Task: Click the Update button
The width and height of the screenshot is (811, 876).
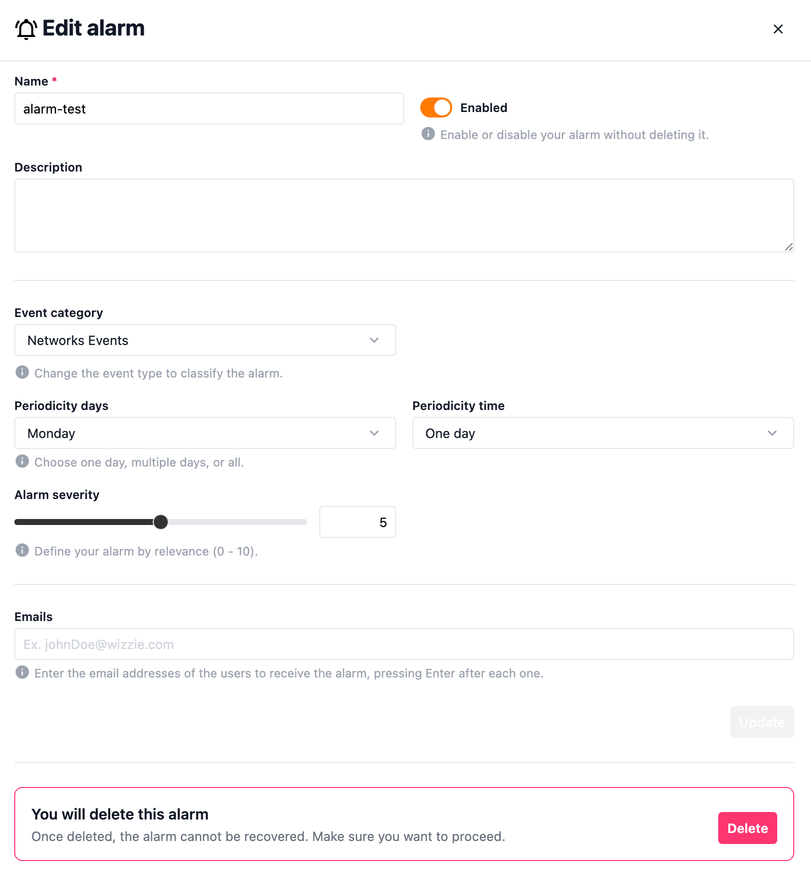Action: [761, 722]
